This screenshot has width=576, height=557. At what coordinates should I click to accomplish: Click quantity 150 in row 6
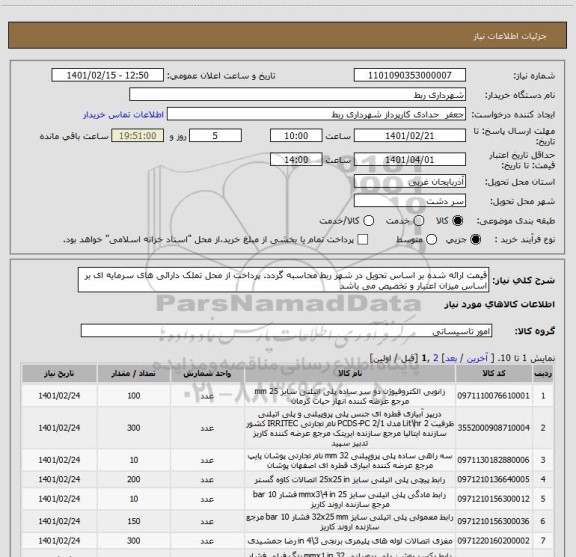click(x=134, y=521)
